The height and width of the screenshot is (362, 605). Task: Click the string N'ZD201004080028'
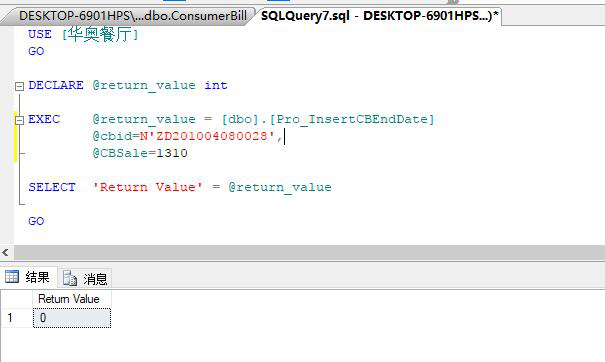tap(207, 136)
